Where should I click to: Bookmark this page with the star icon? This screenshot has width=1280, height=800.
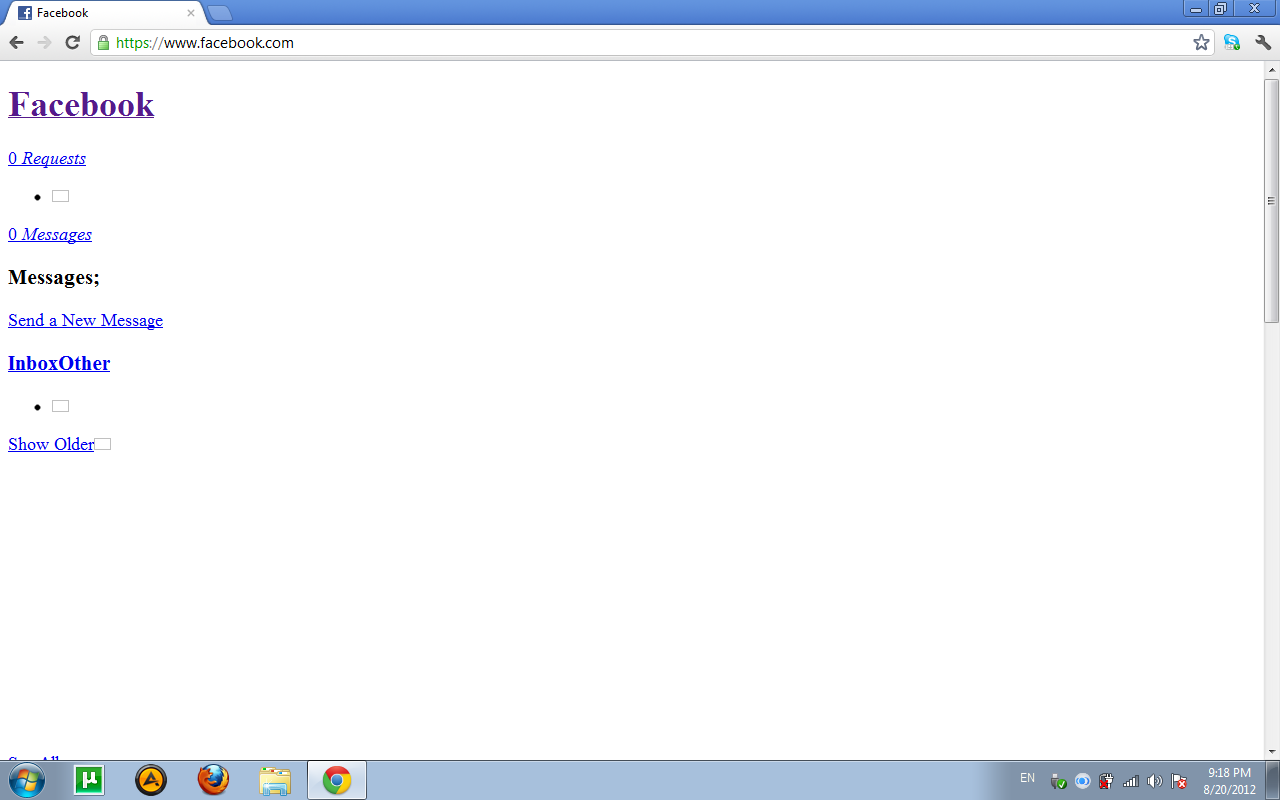(1201, 42)
